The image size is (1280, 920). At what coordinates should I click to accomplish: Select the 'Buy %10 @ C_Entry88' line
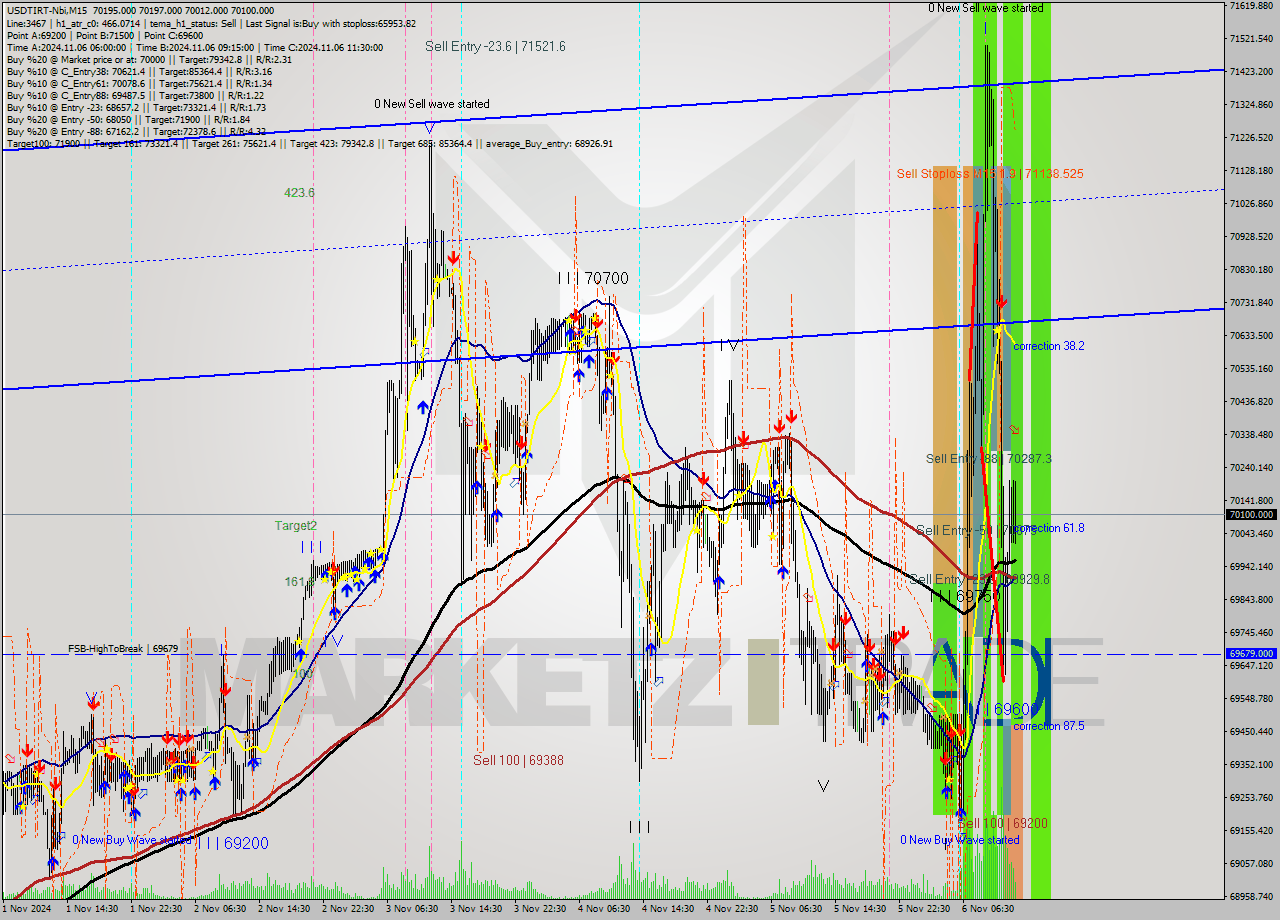(136, 95)
